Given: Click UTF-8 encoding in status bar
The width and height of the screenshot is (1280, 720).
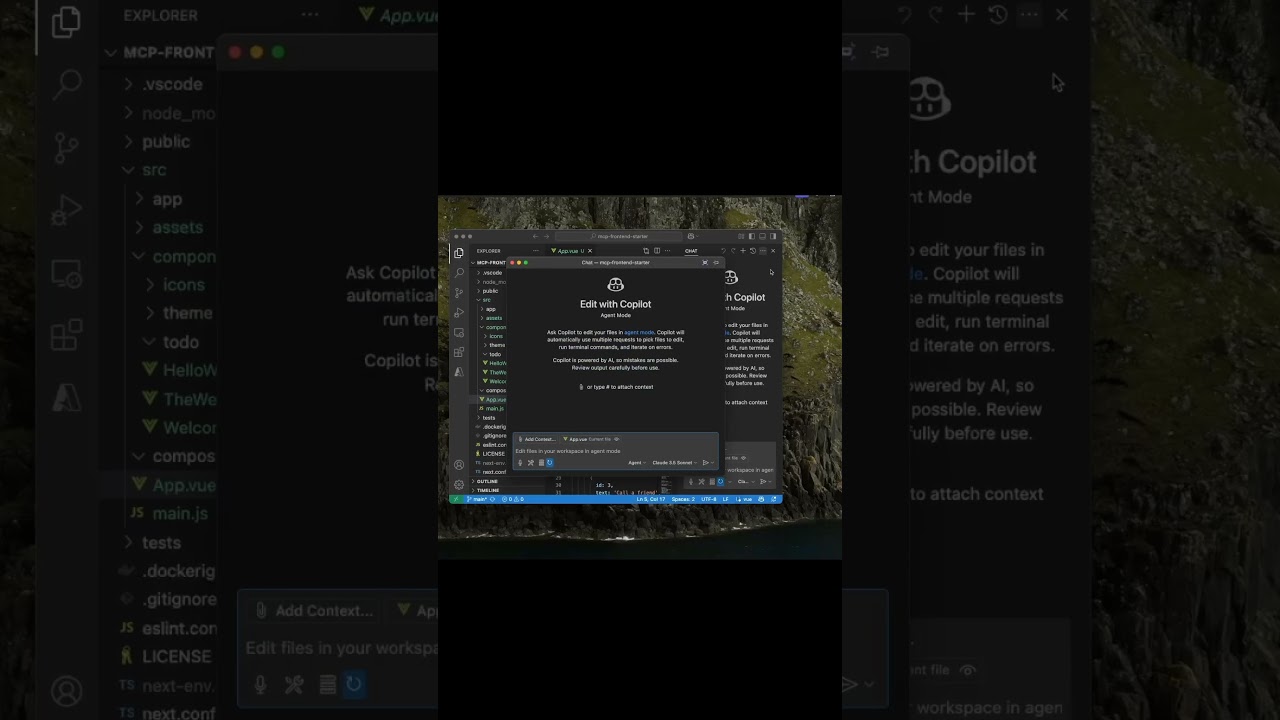Looking at the screenshot, I should click(x=709, y=499).
